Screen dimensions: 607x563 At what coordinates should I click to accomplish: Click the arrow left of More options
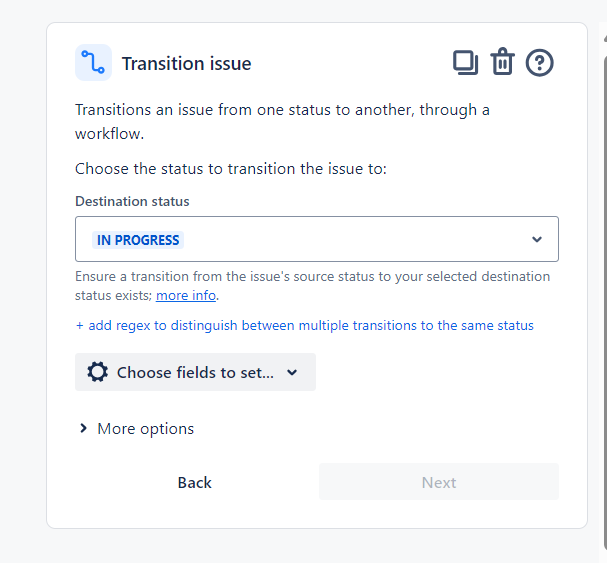pyautogui.click(x=83, y=428)
